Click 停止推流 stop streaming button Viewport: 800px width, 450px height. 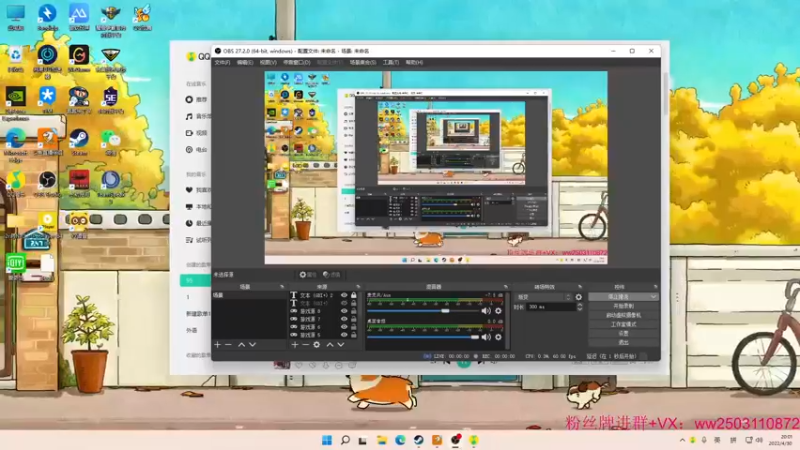pos(618,296)
